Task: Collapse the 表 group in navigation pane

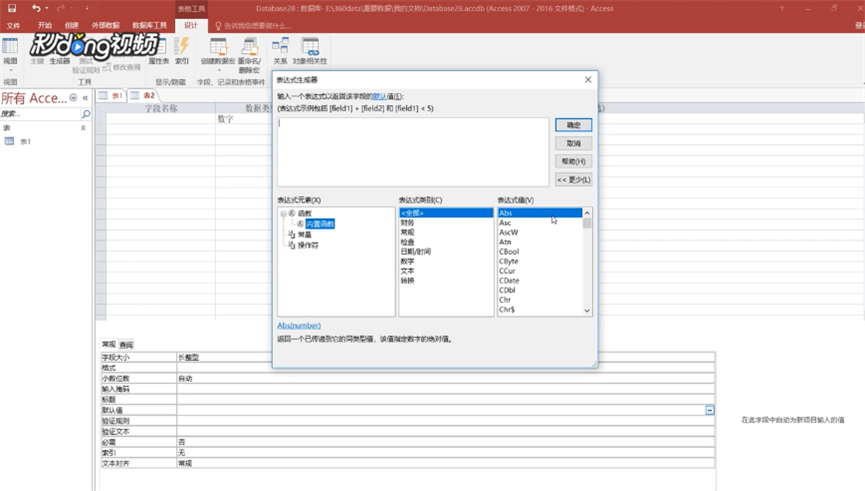Action: (x=83, y=127)
